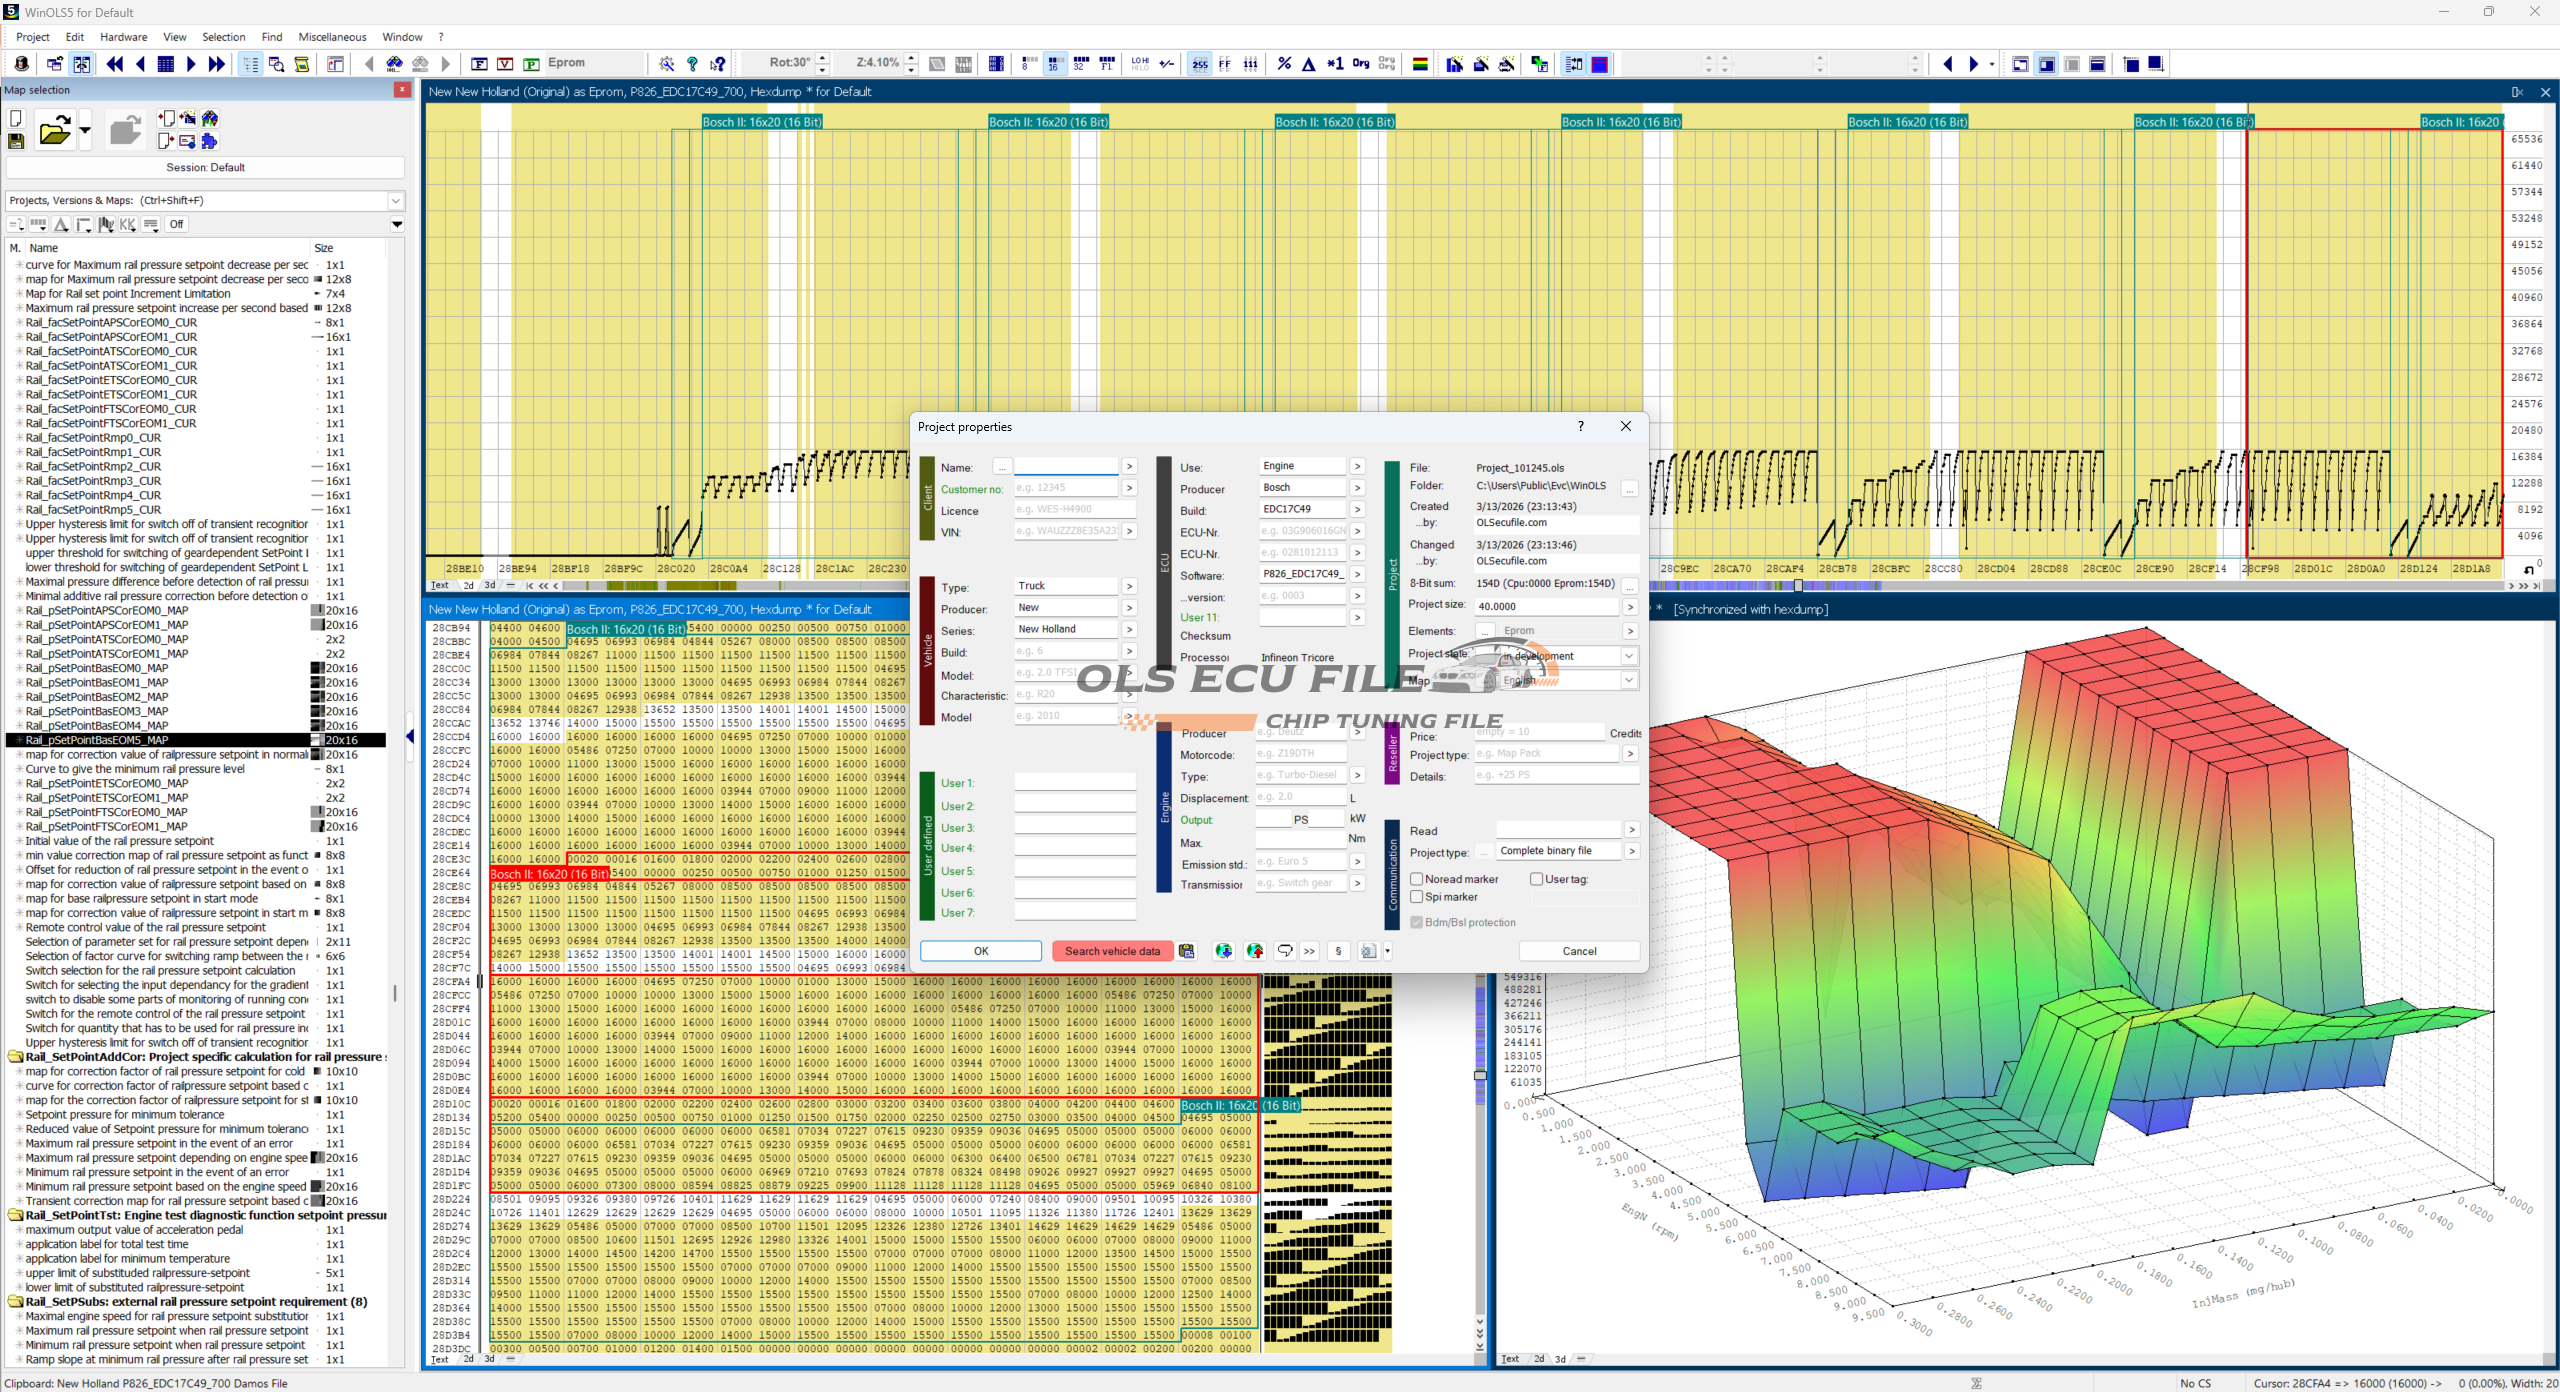Click the globe download icon in dialog
Image resolution: width=2560 pixels, height=1392 pixels.
pyautogui.click(x=1223, y=951)
